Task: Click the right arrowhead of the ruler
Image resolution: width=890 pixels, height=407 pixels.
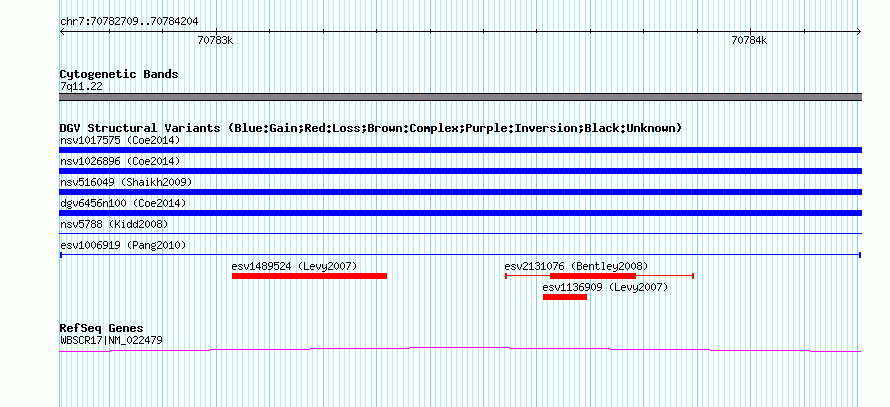Action: click(859, 31)
